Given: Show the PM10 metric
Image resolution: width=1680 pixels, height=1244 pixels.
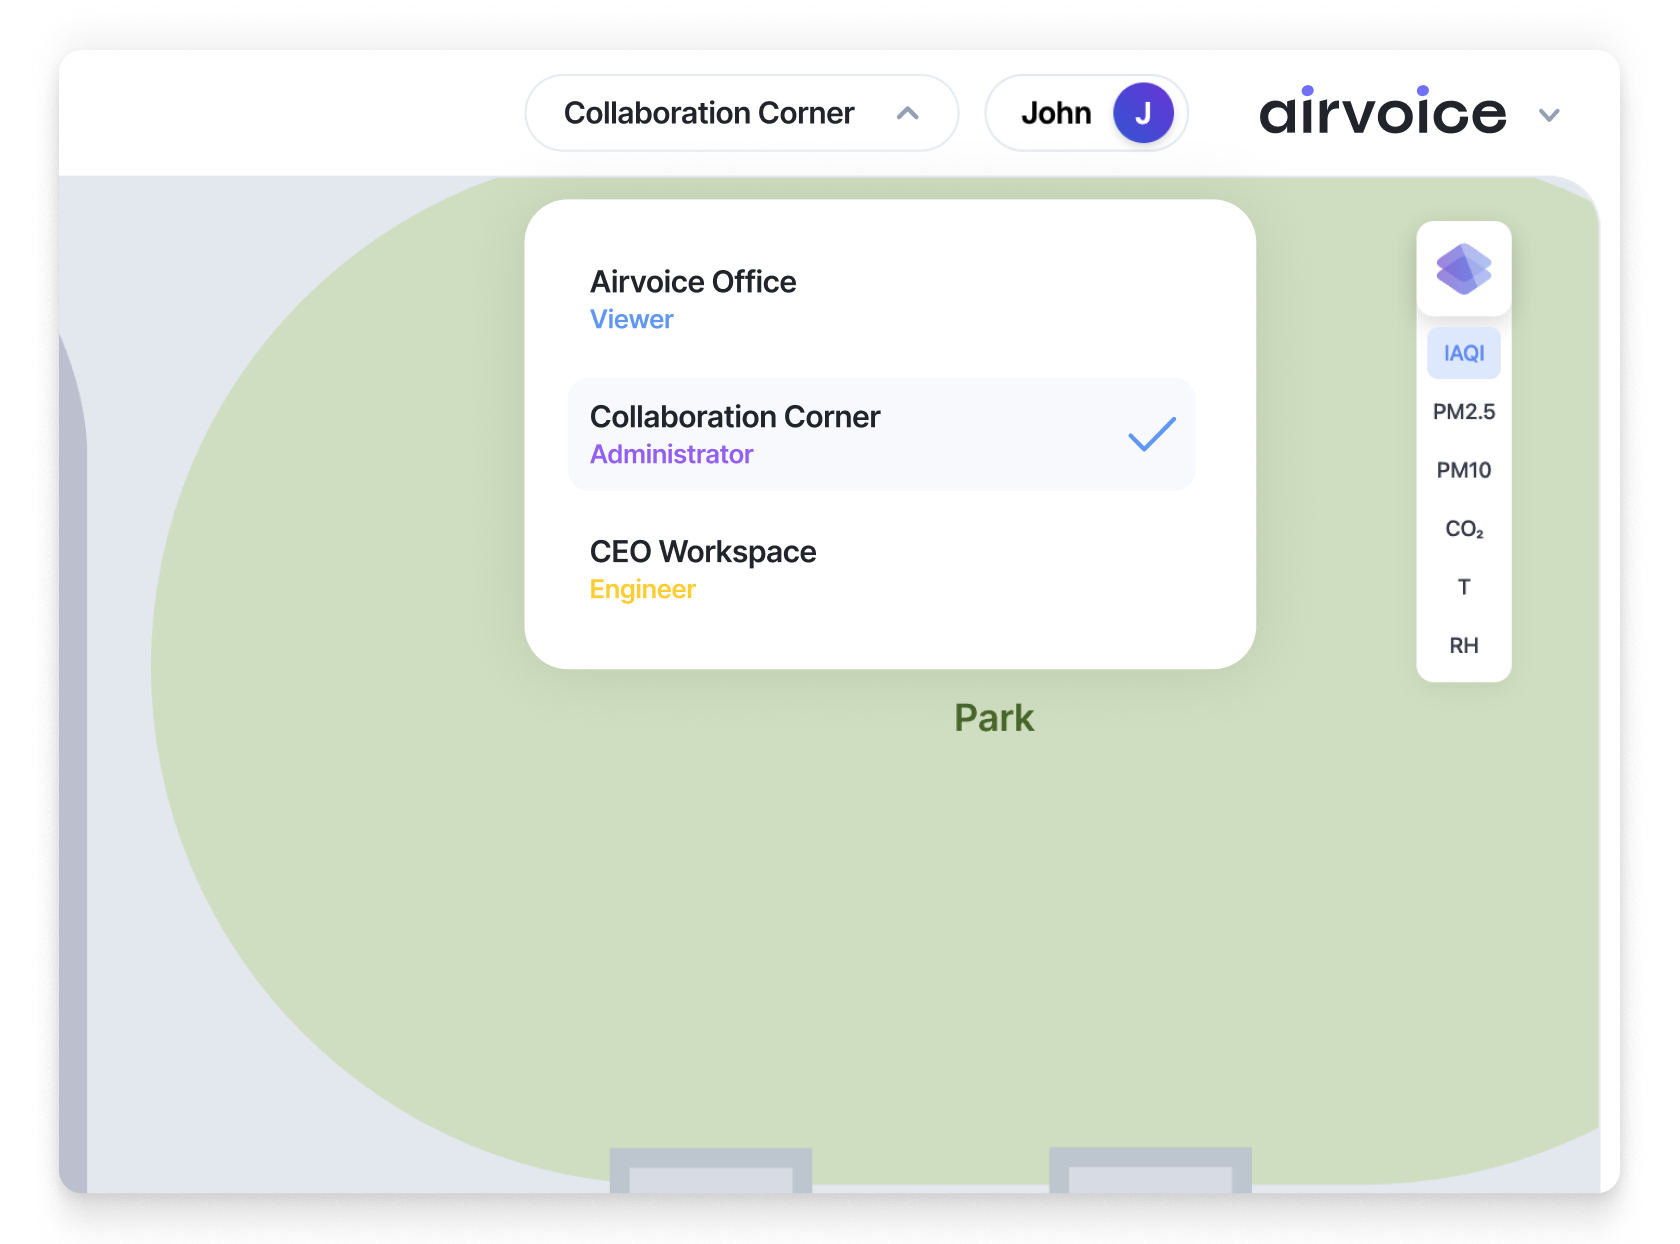Looking at the screenshot, I should 1464,470.
